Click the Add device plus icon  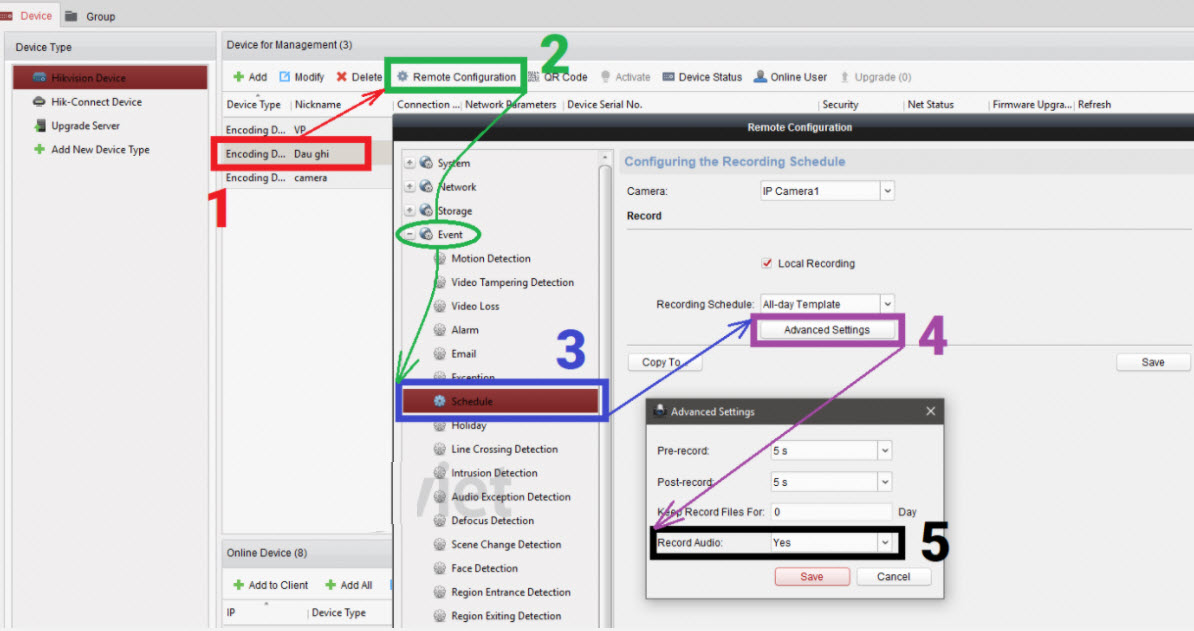pos(238,77)
